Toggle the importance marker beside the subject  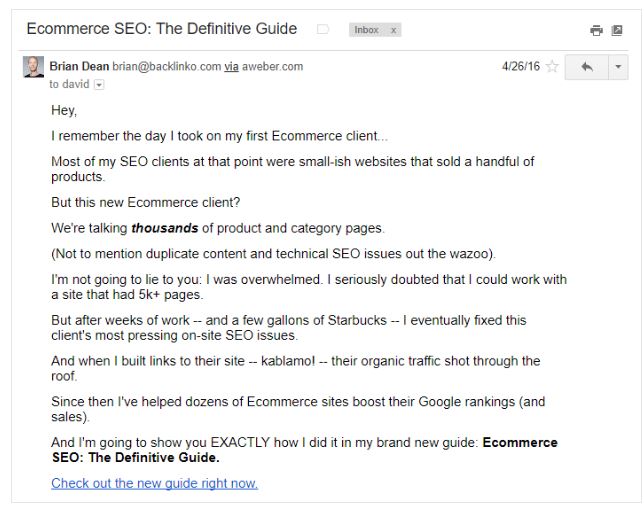323,30
